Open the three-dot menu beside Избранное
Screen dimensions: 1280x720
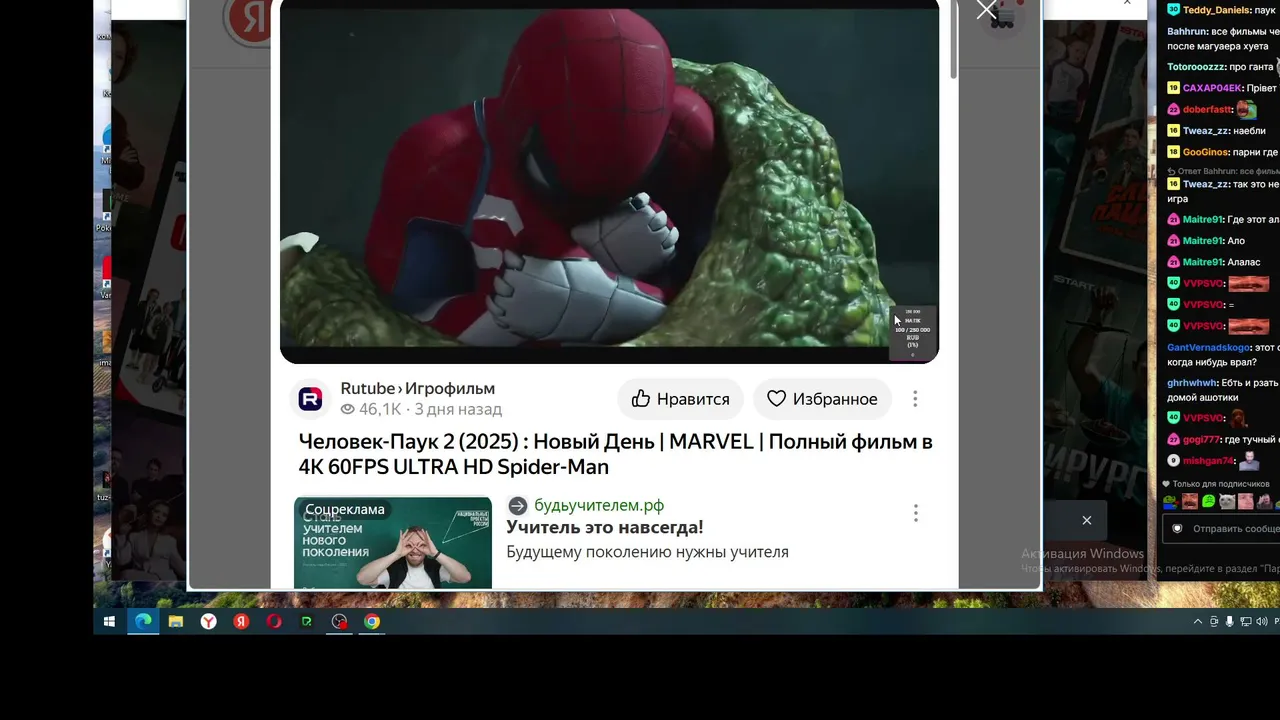915,399
